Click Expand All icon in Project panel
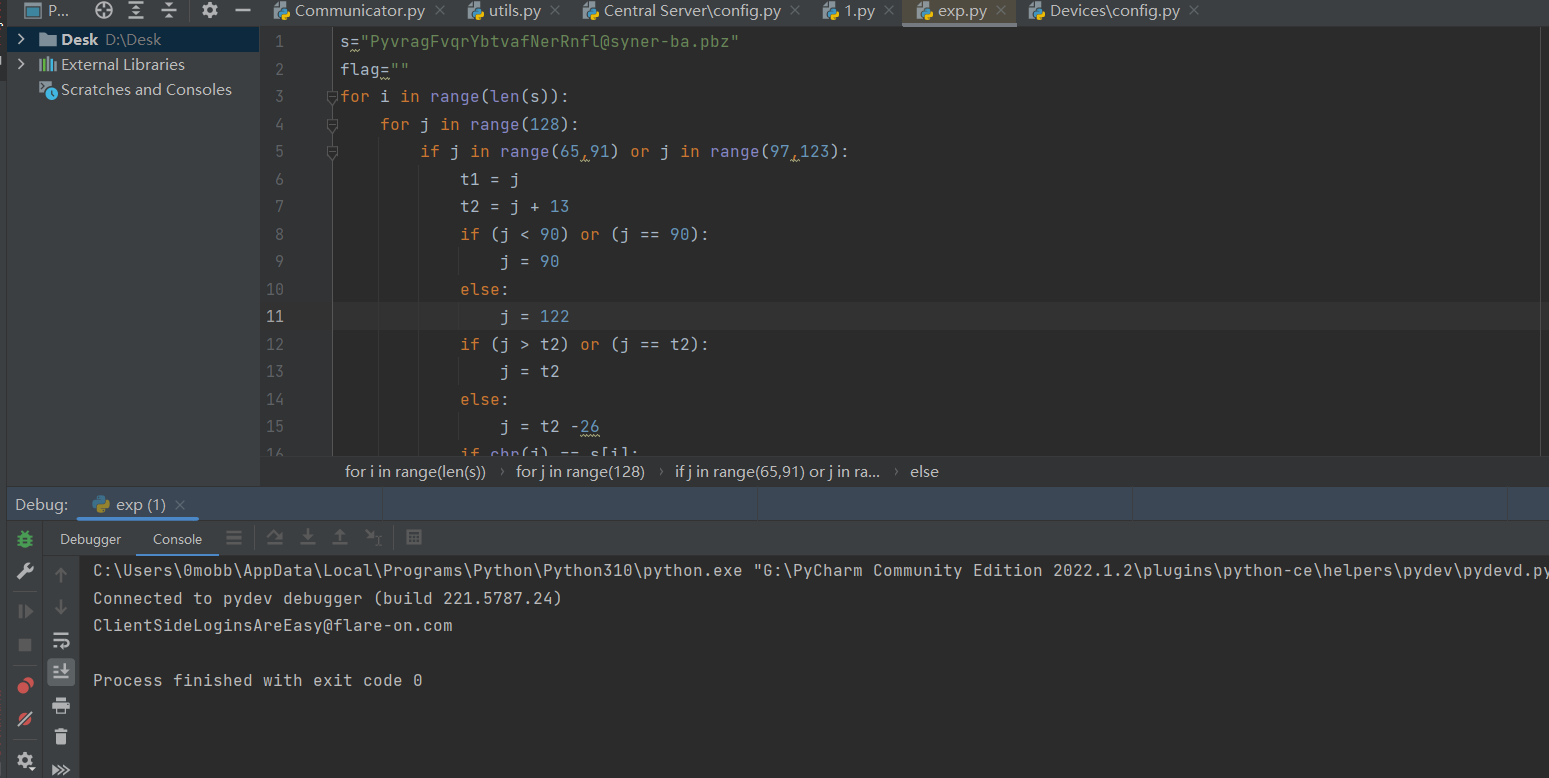 click(x=137, y=11)
